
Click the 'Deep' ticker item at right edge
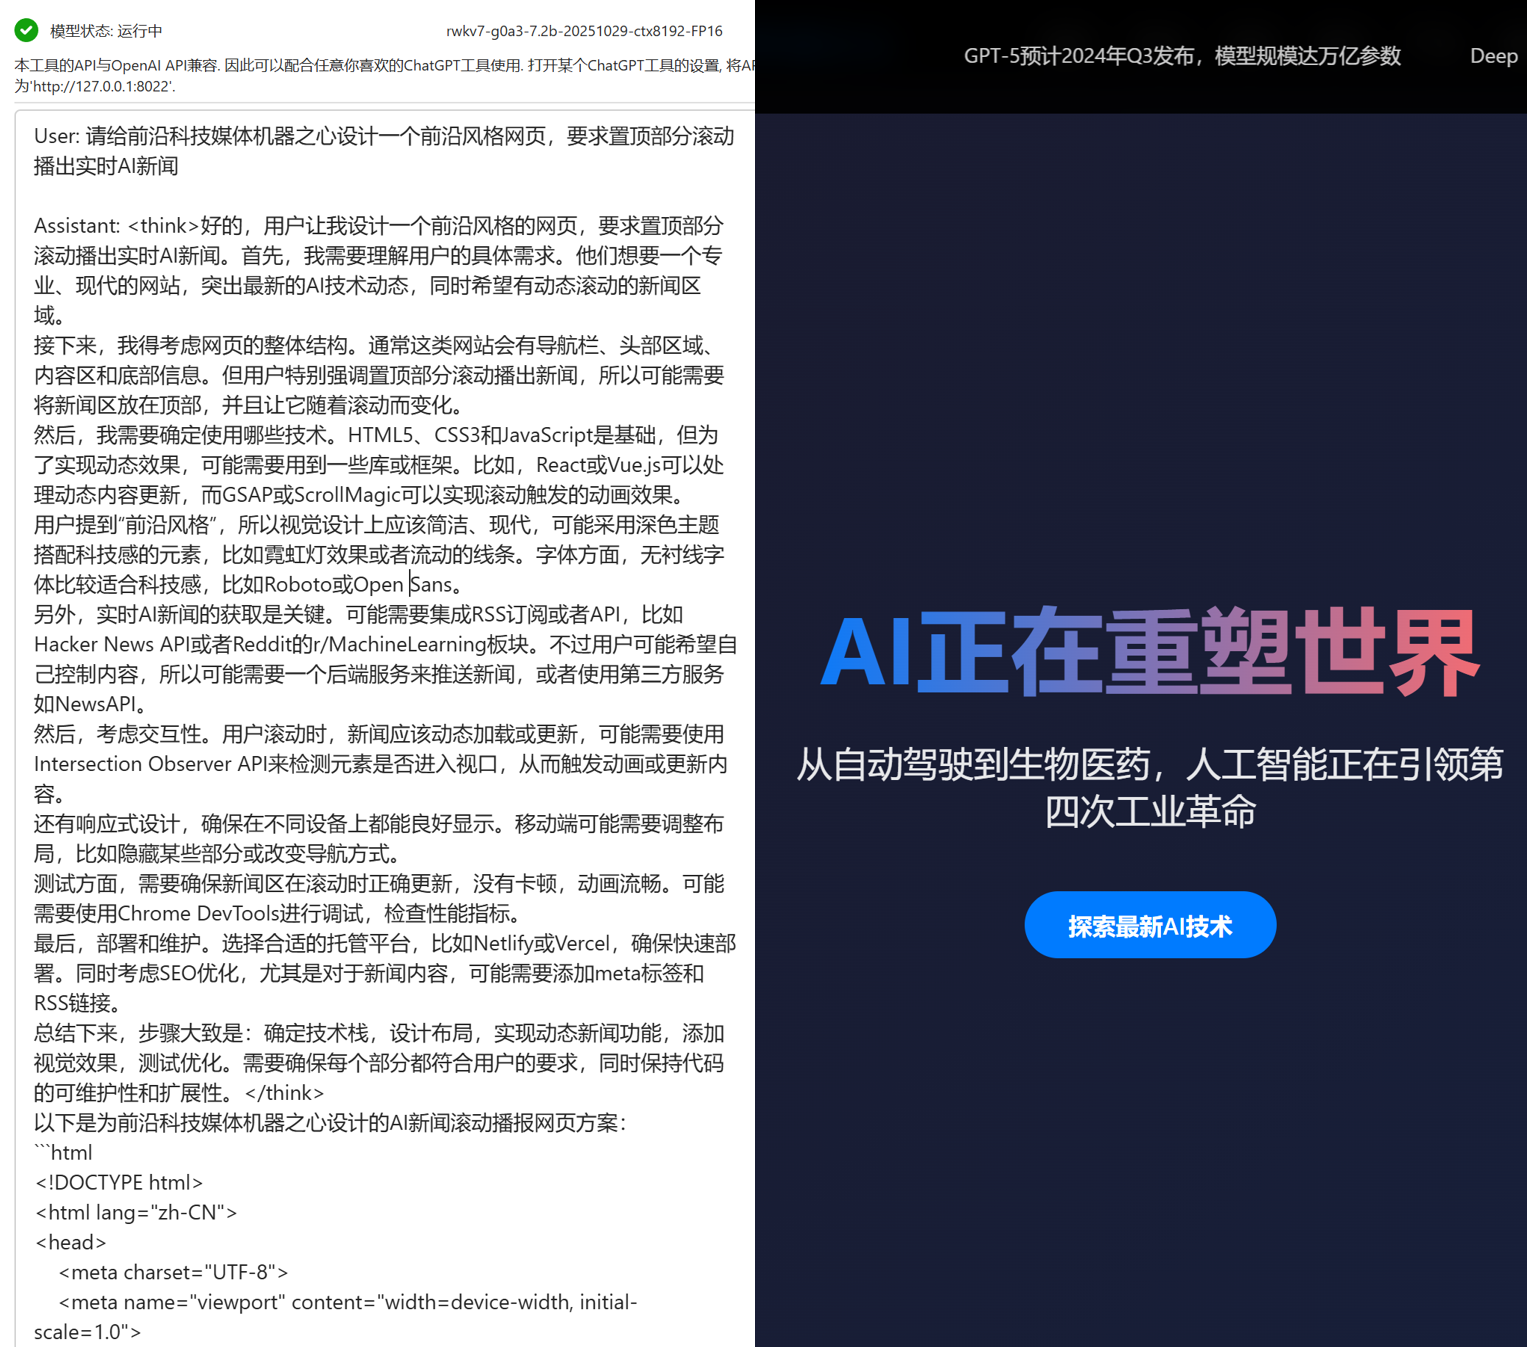coord(1494,56)
